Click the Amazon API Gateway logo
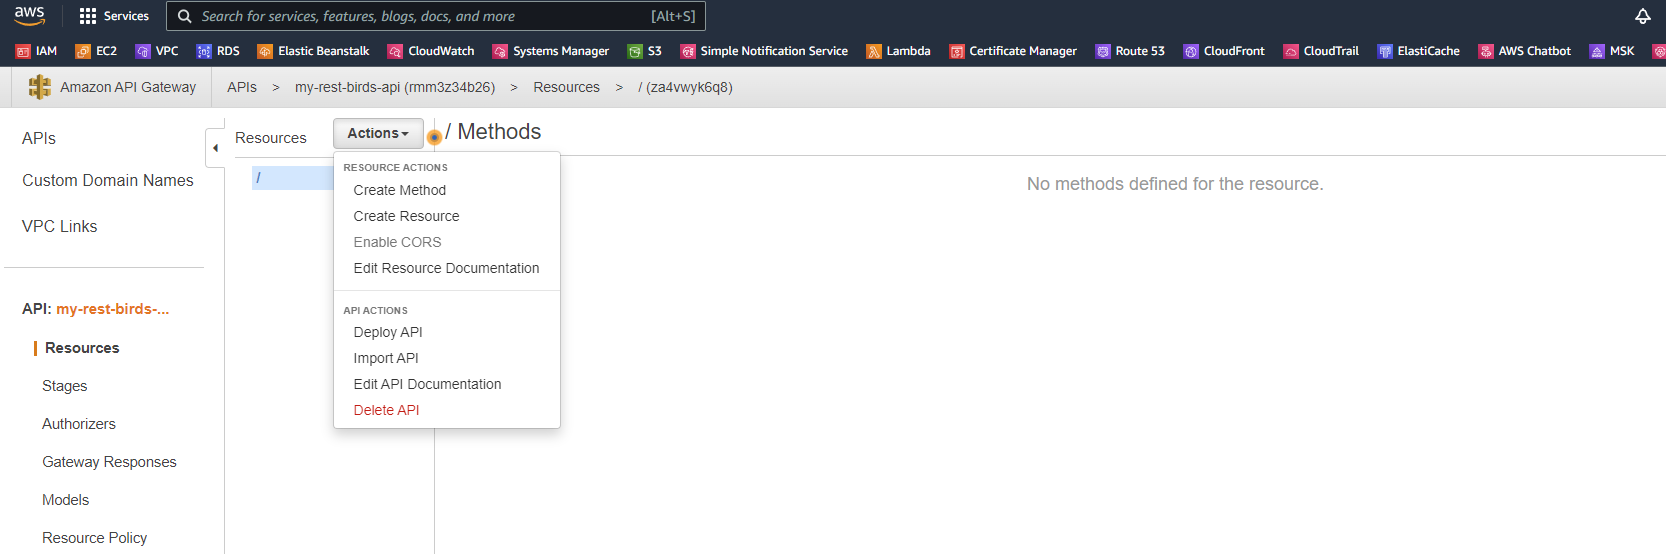Viewport: 1666px width, 554px height. [x=40, y=87]
